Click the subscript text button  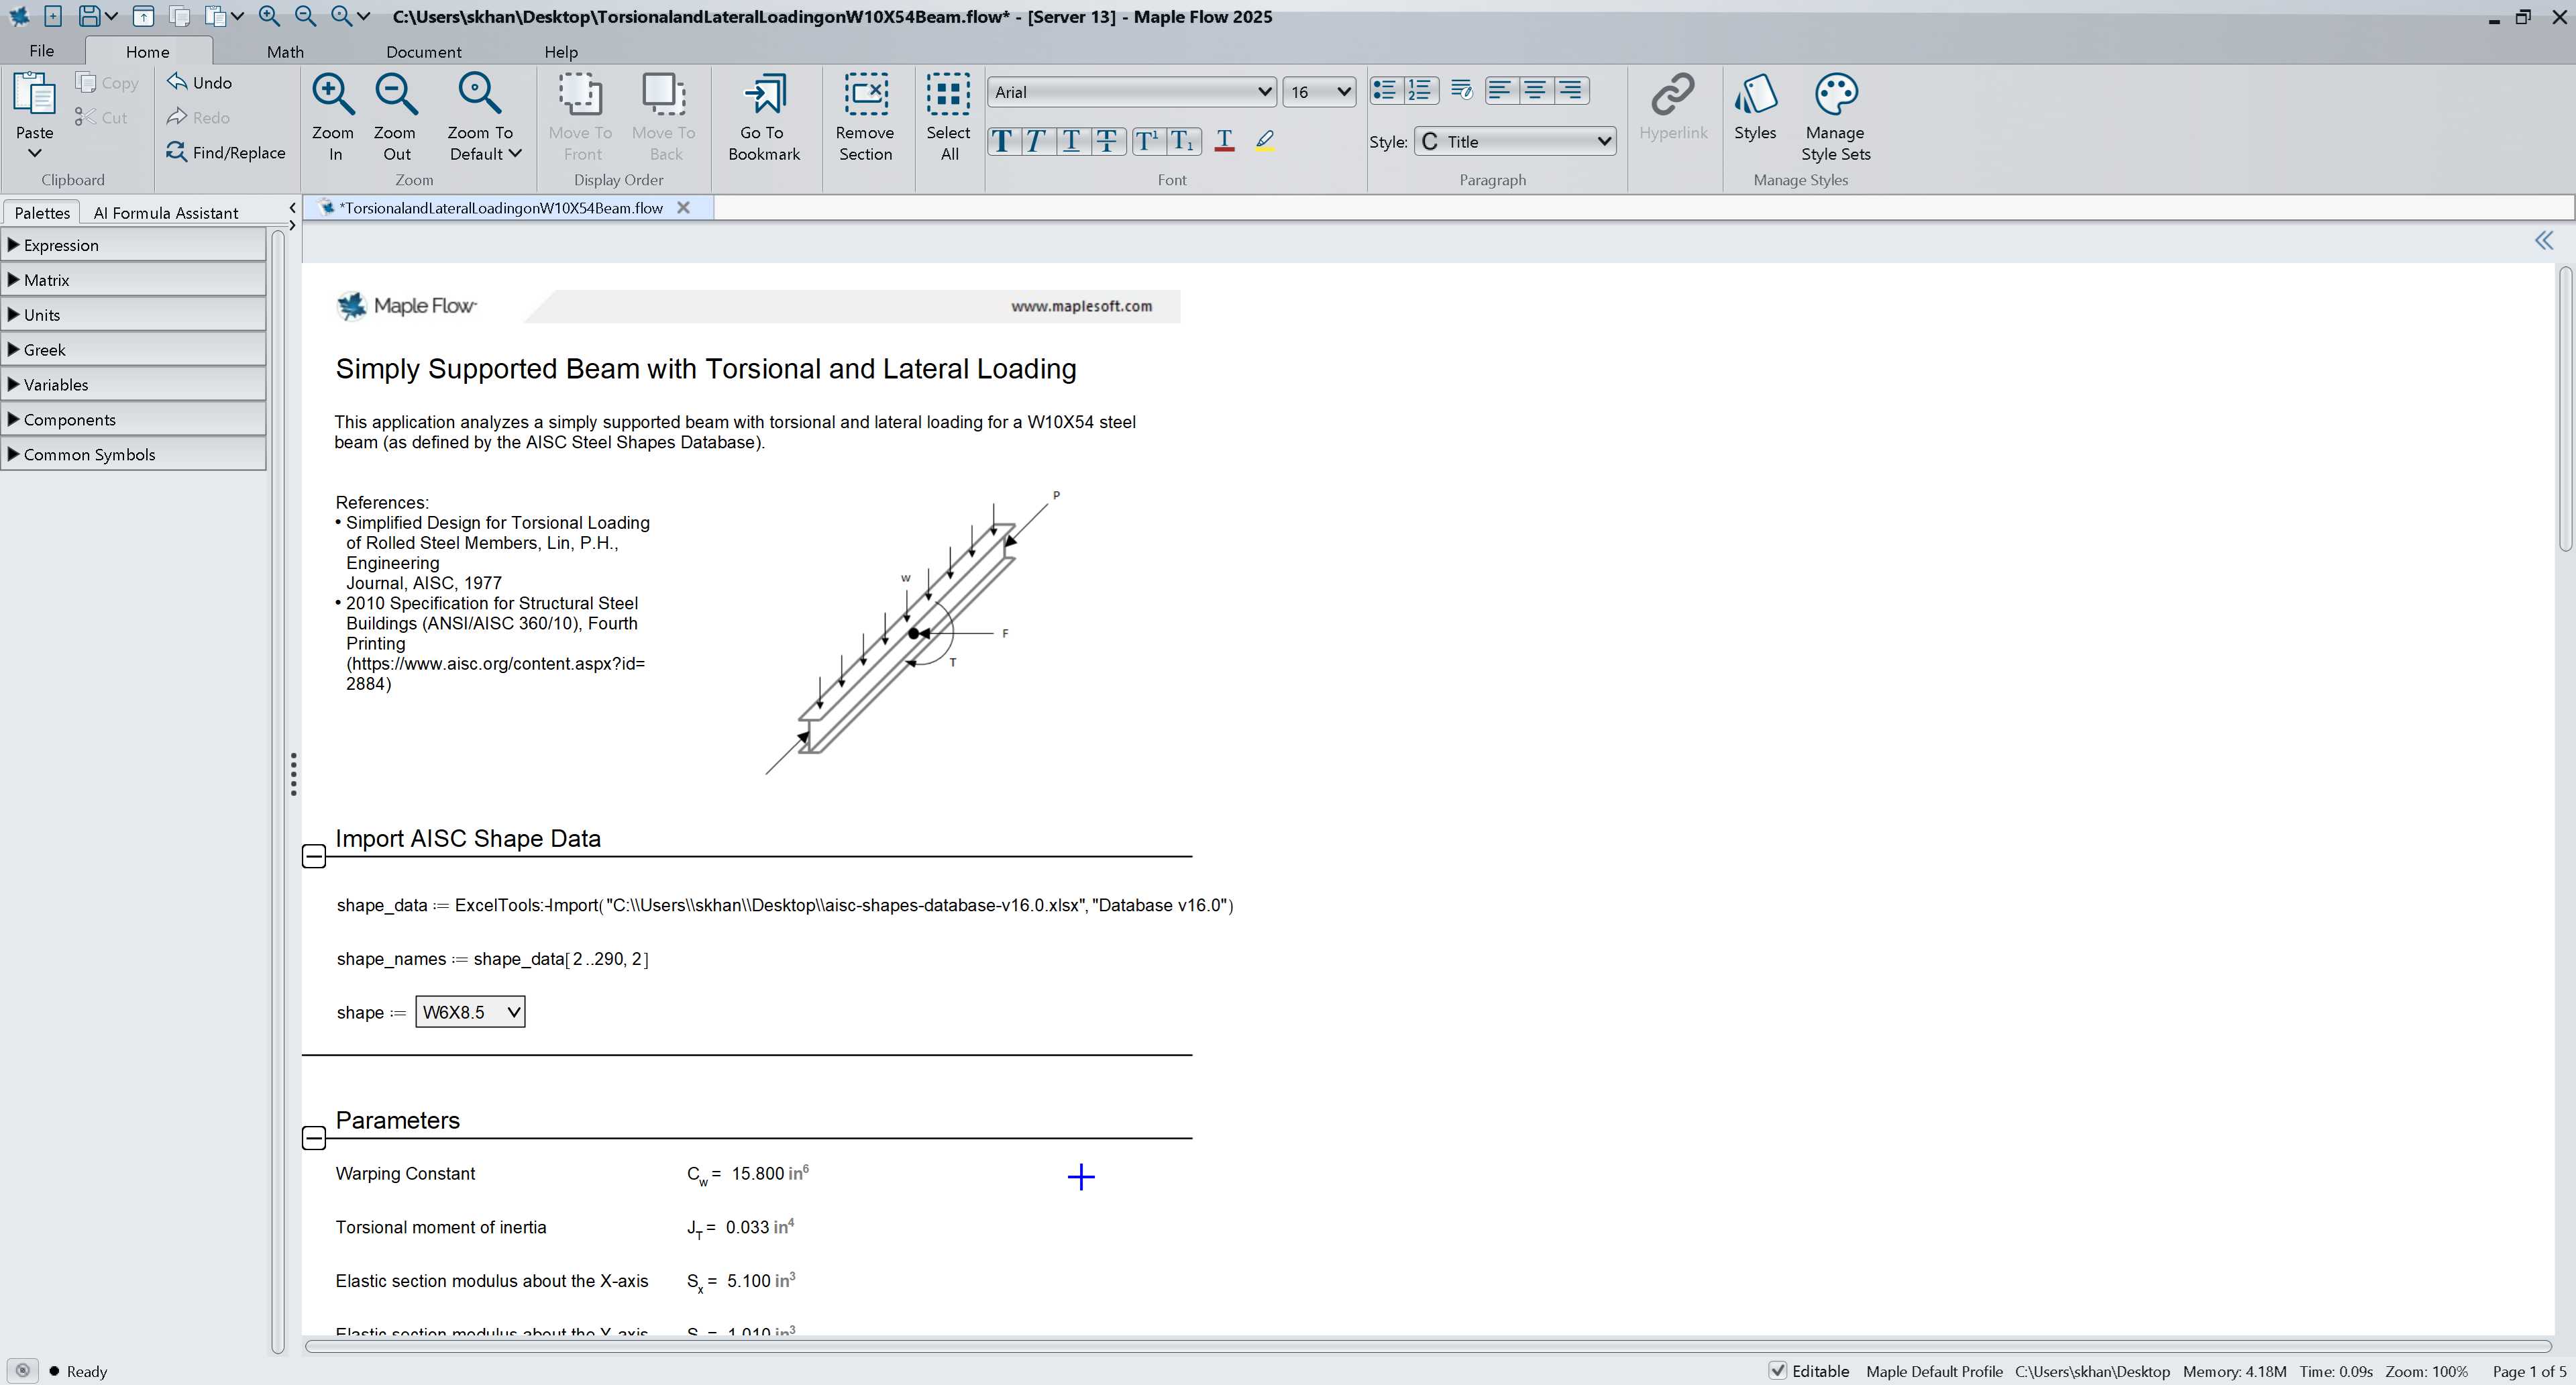coord(1183,141)
